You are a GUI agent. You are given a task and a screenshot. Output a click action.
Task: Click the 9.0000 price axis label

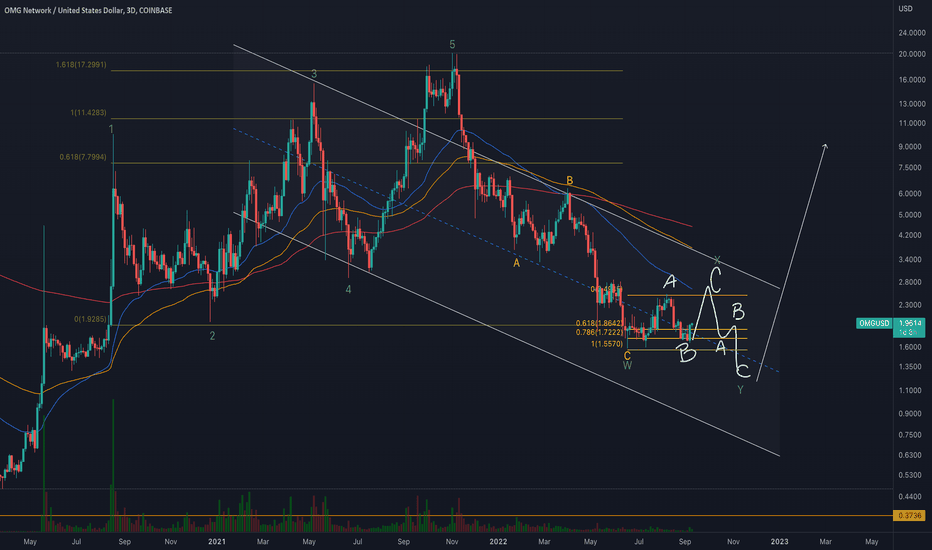click(x=912, y=146)
